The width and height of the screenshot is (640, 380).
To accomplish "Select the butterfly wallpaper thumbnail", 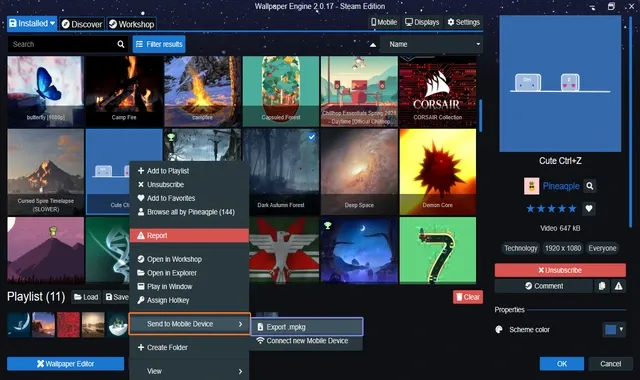I will click(46, 91).
